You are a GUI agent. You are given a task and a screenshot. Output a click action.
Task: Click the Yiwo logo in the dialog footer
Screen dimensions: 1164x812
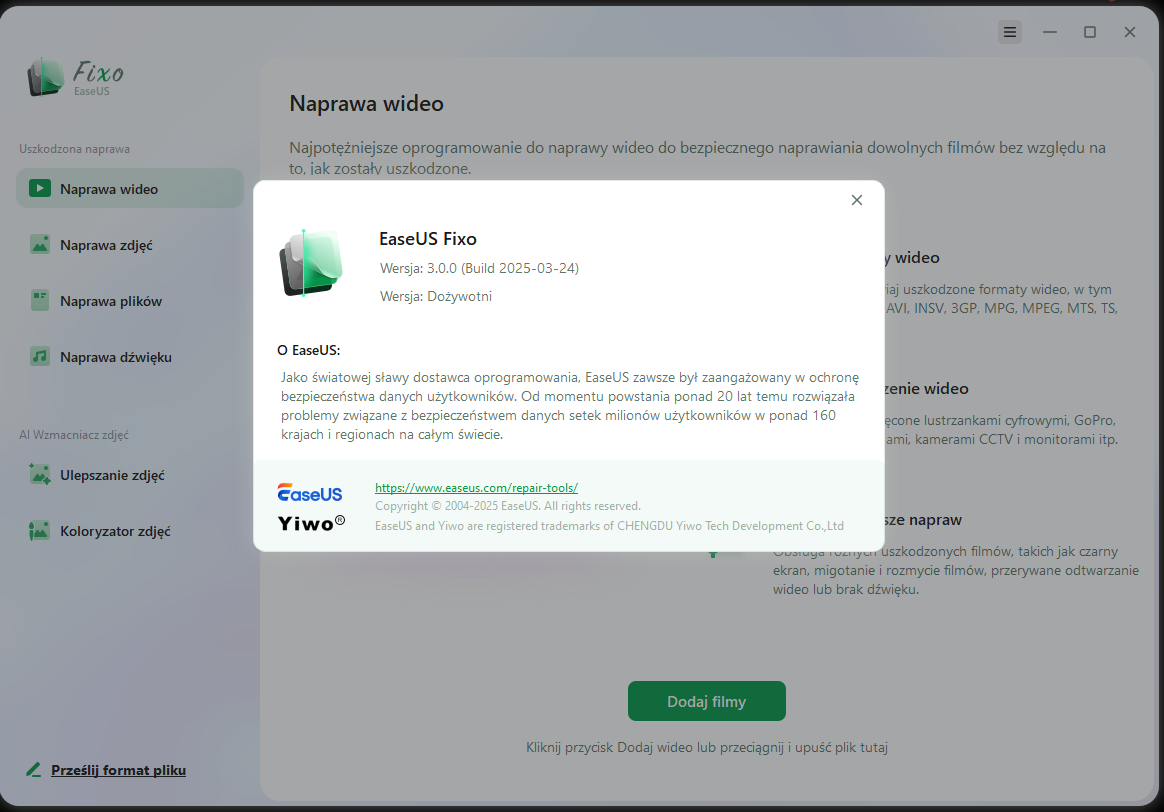pos(311,523)
